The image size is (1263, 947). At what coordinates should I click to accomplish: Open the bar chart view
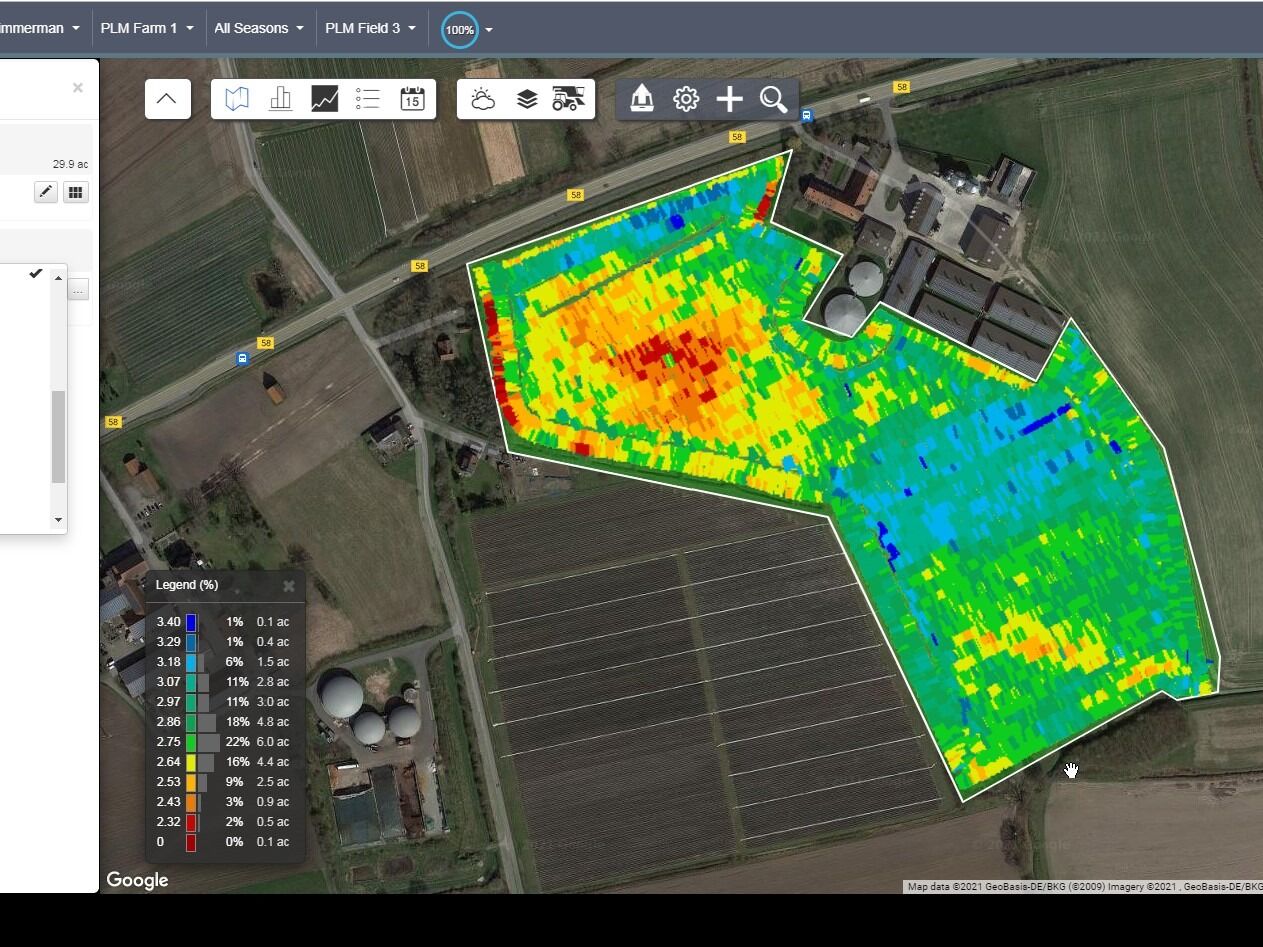coord(281,99)
